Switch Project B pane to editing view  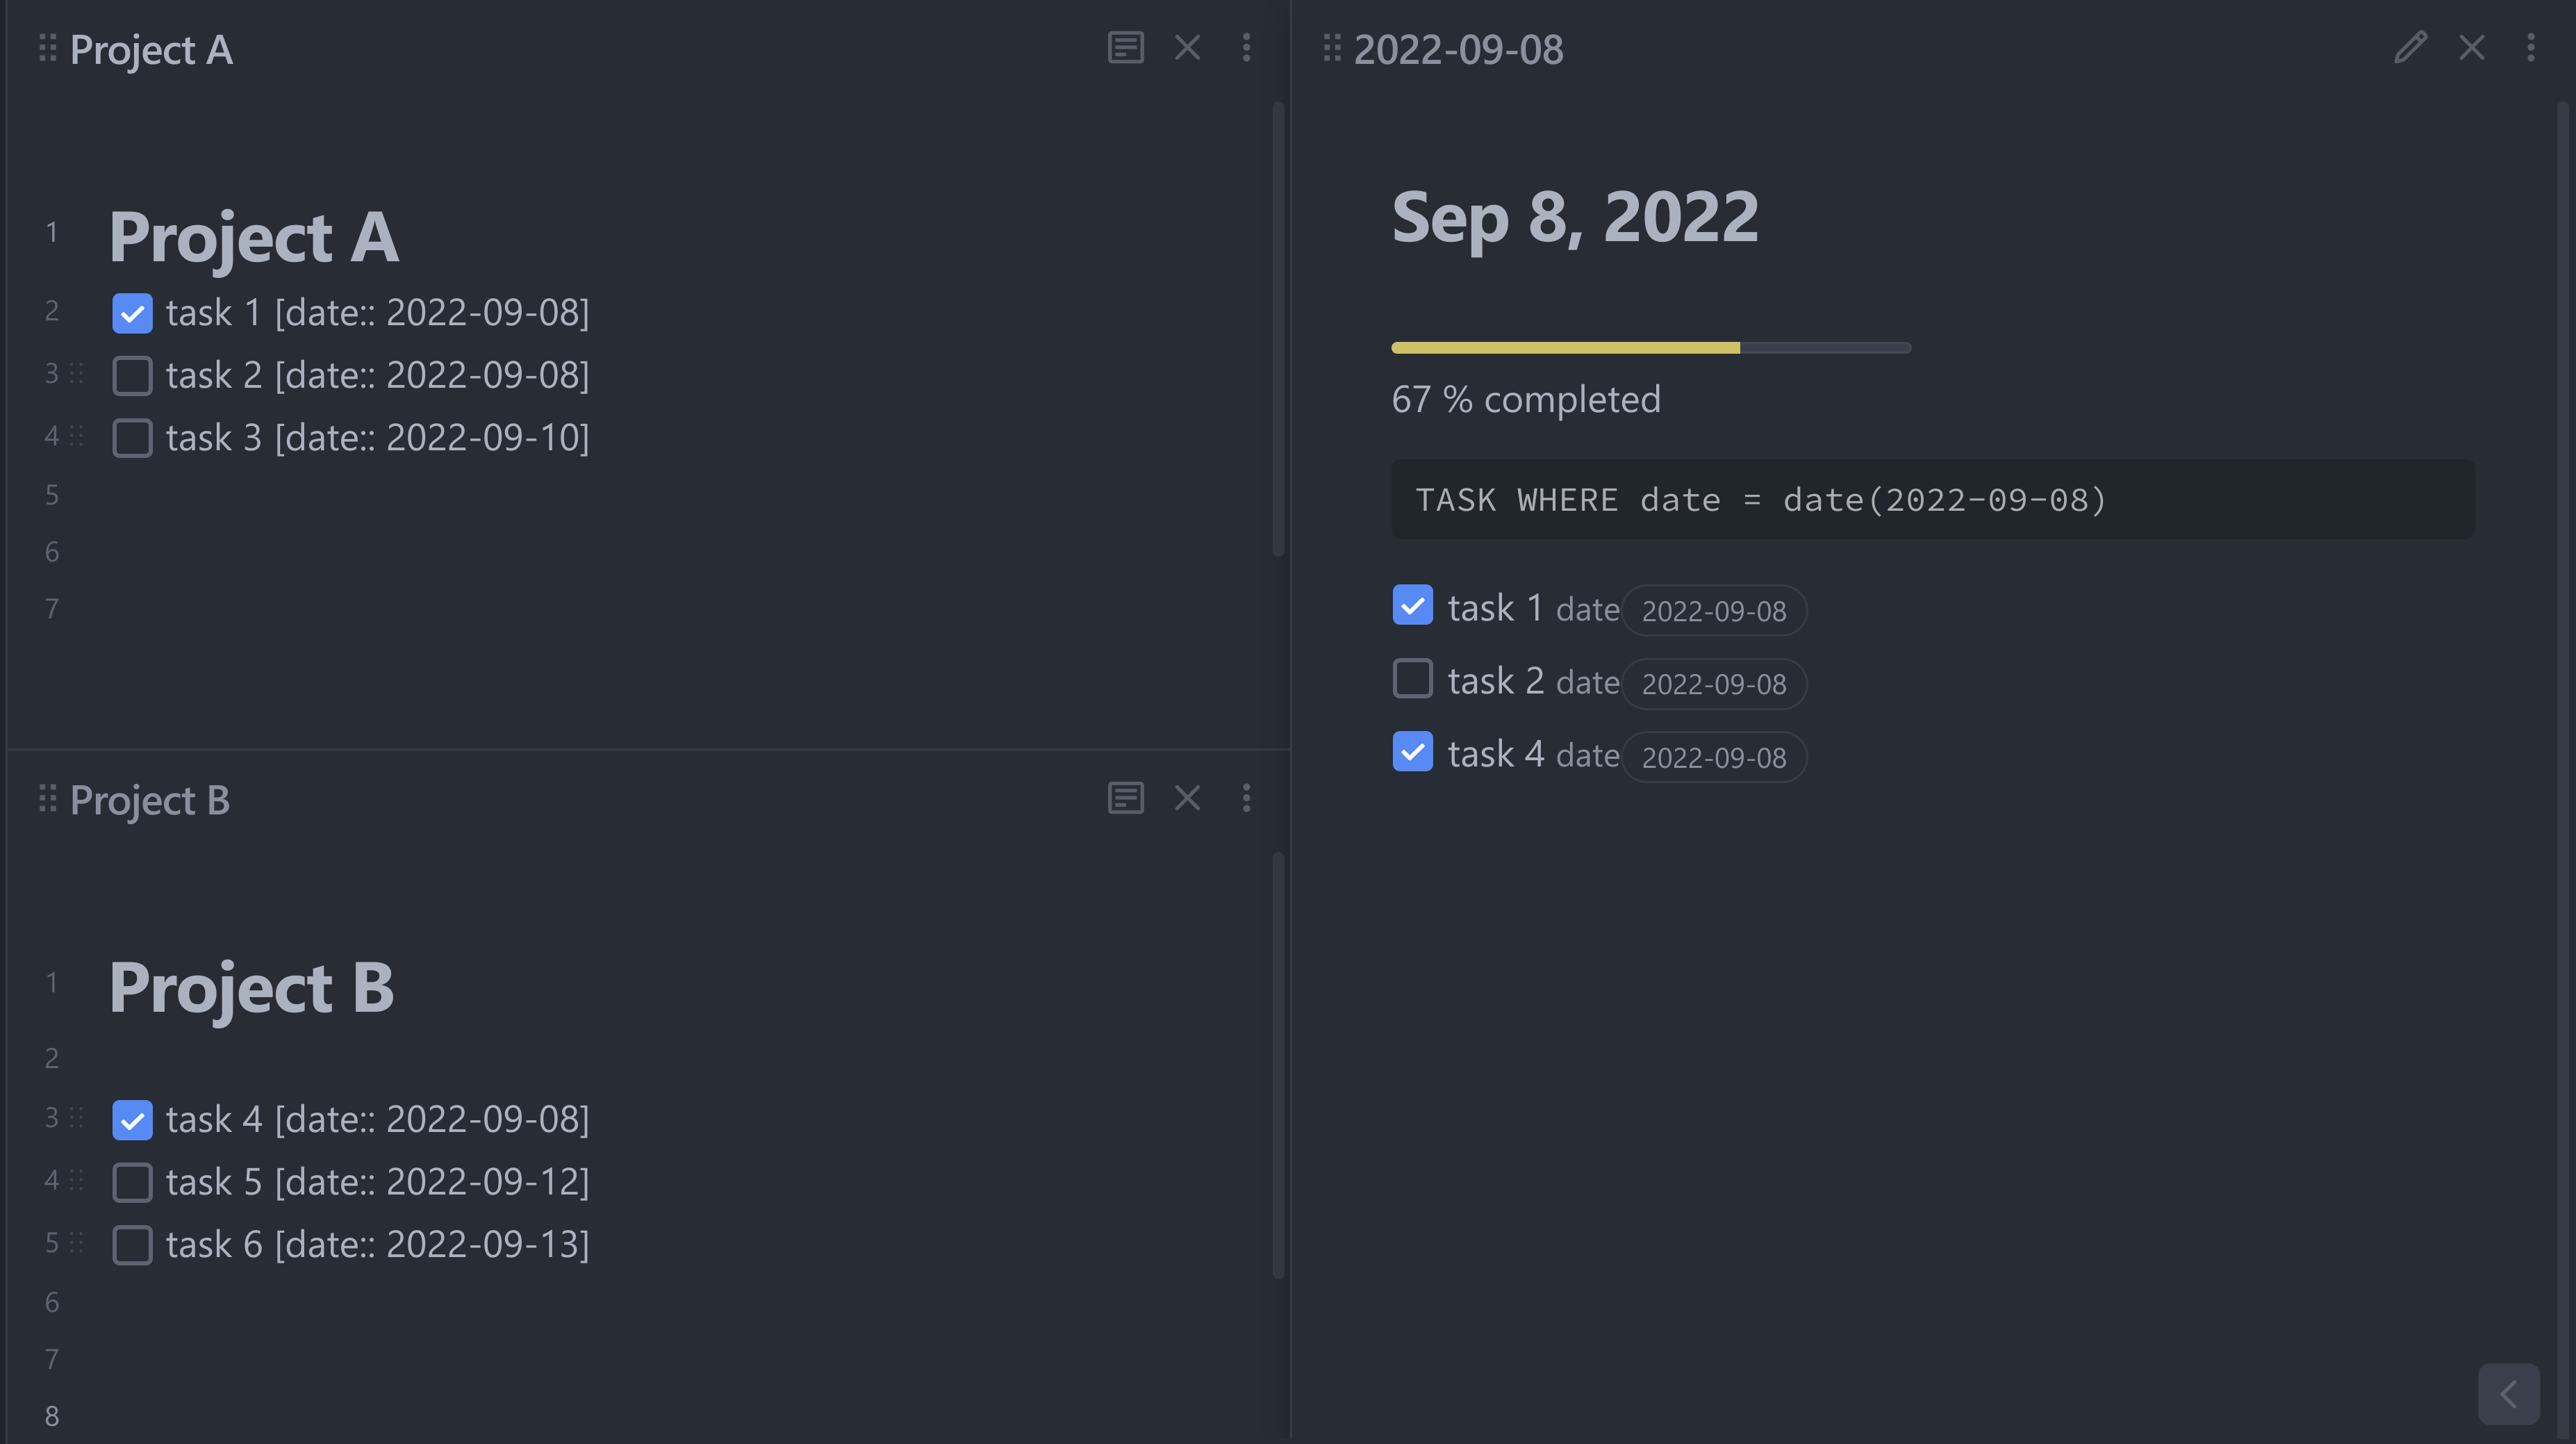pos(1125,798)
